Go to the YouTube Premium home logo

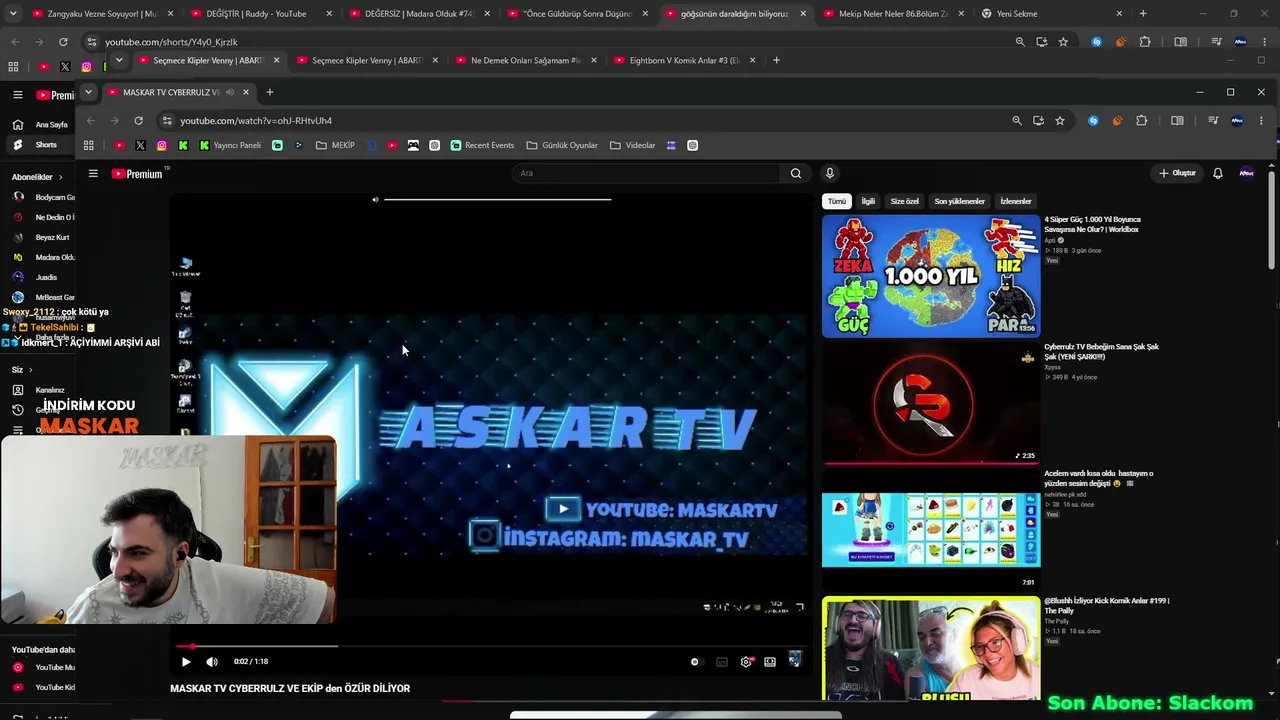pyautogui.click(x=137, y=174)
